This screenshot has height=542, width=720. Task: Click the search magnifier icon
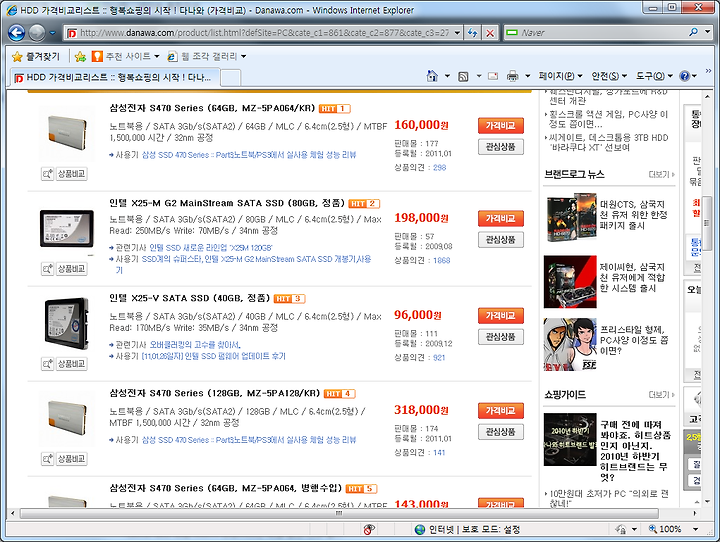click(693, 32)
